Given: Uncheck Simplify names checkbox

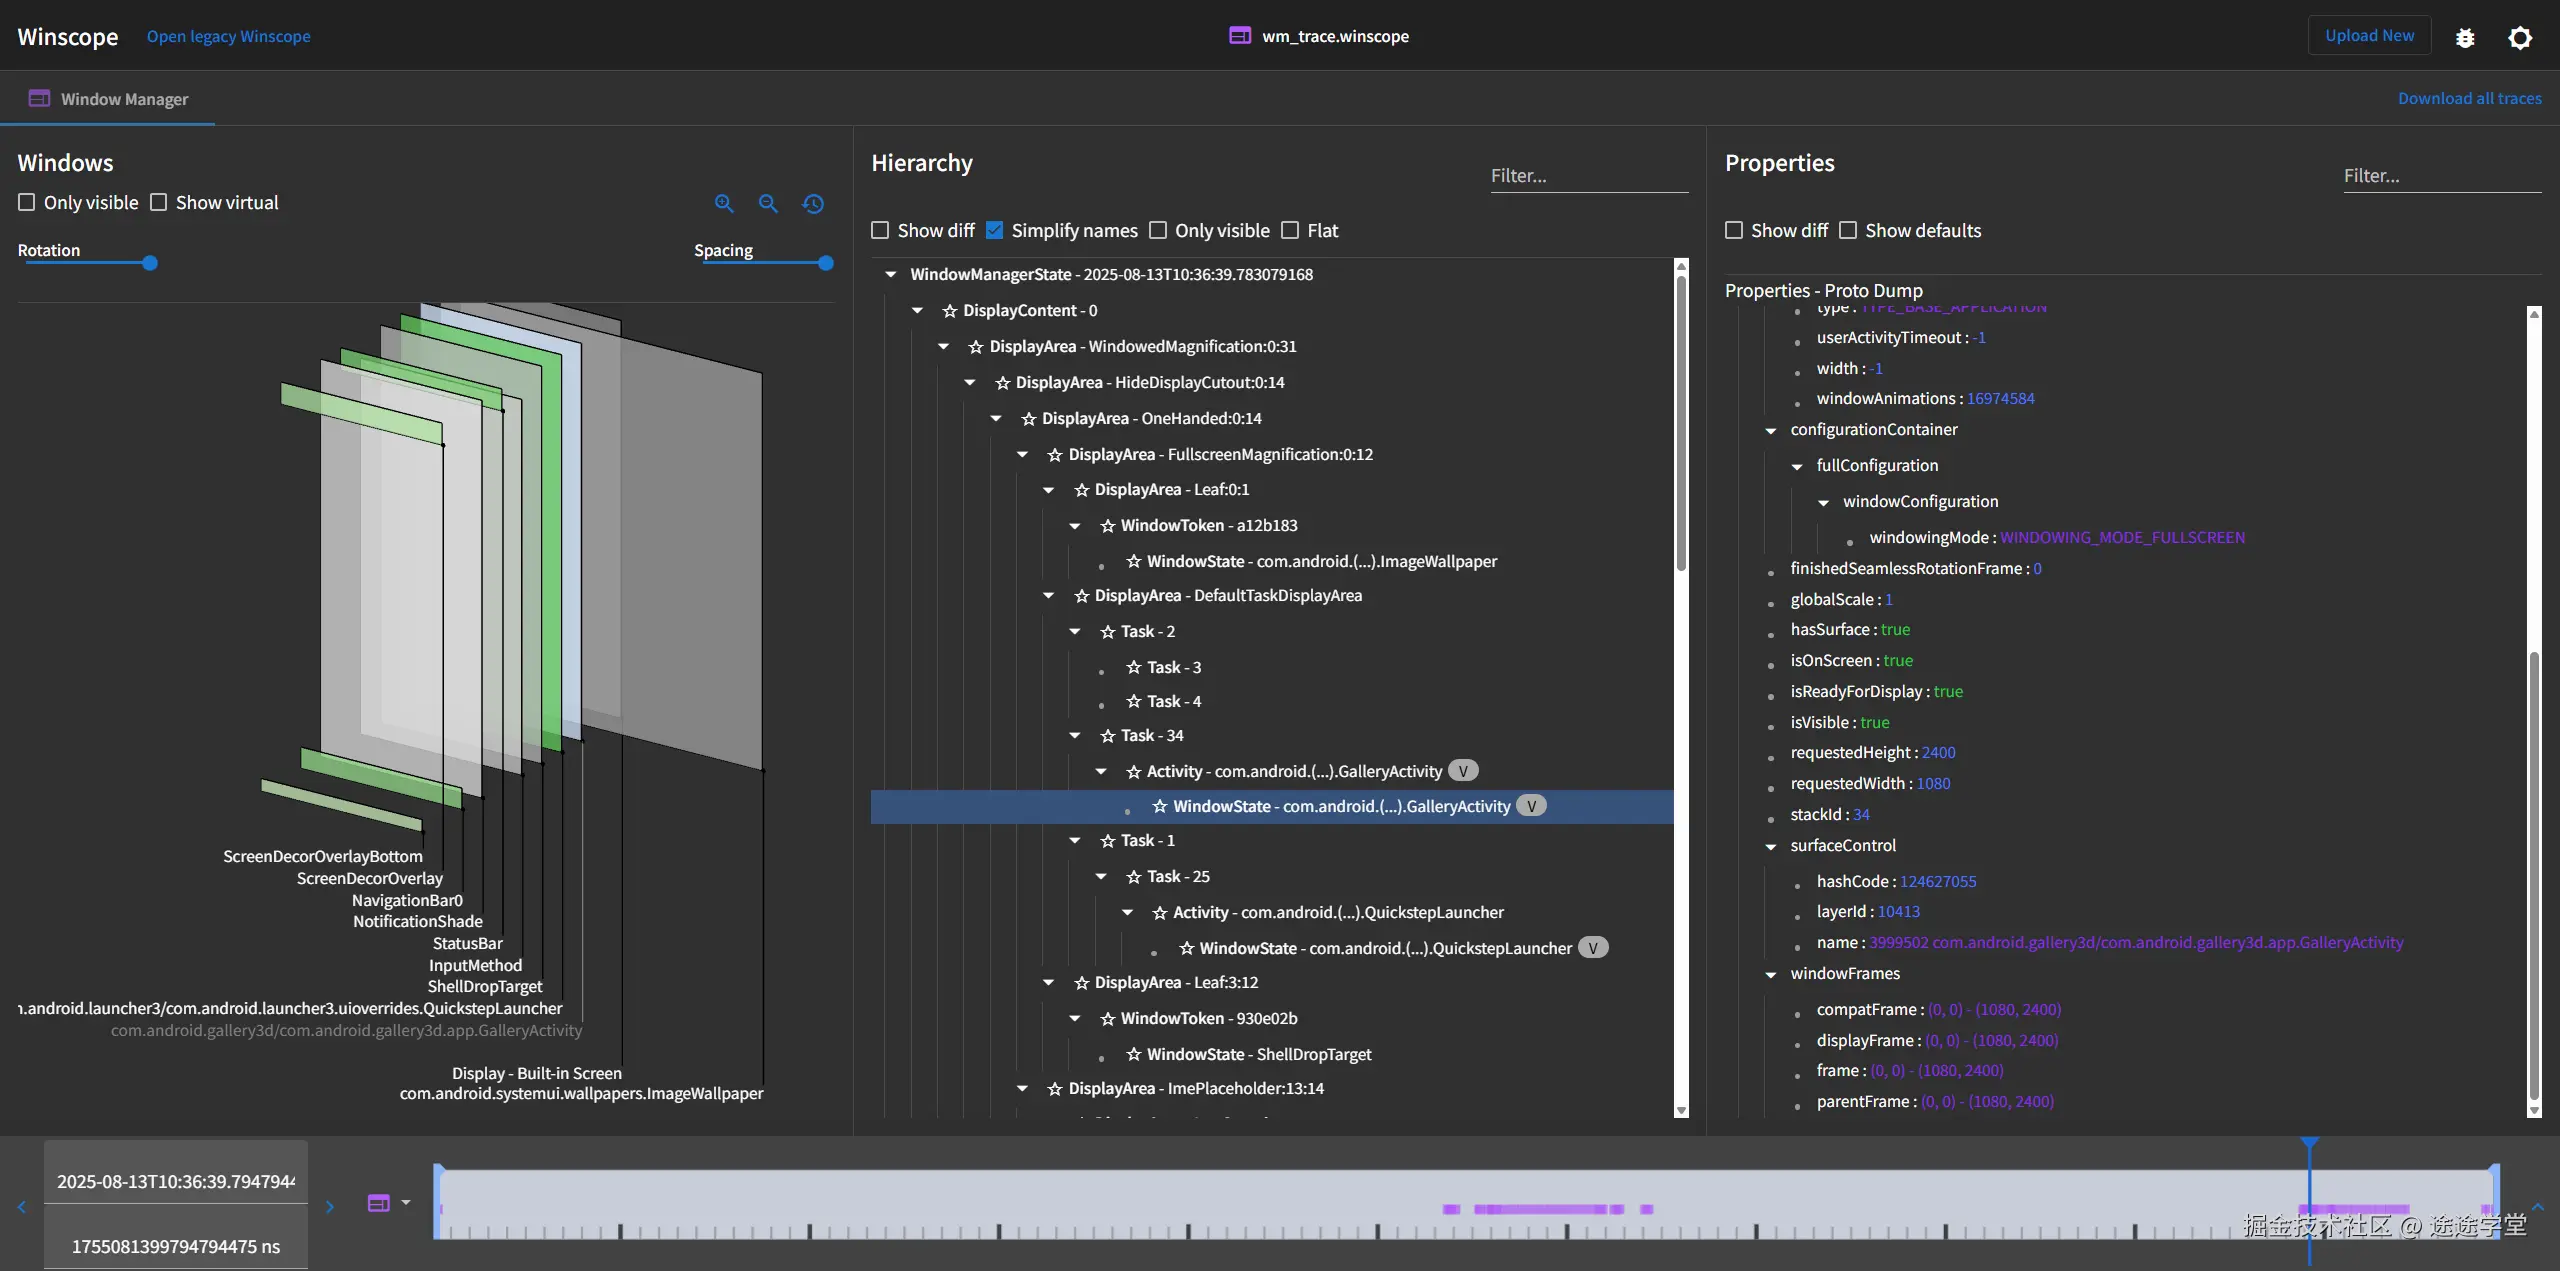Looking at the screenshot, I should (x=995, y=231).
